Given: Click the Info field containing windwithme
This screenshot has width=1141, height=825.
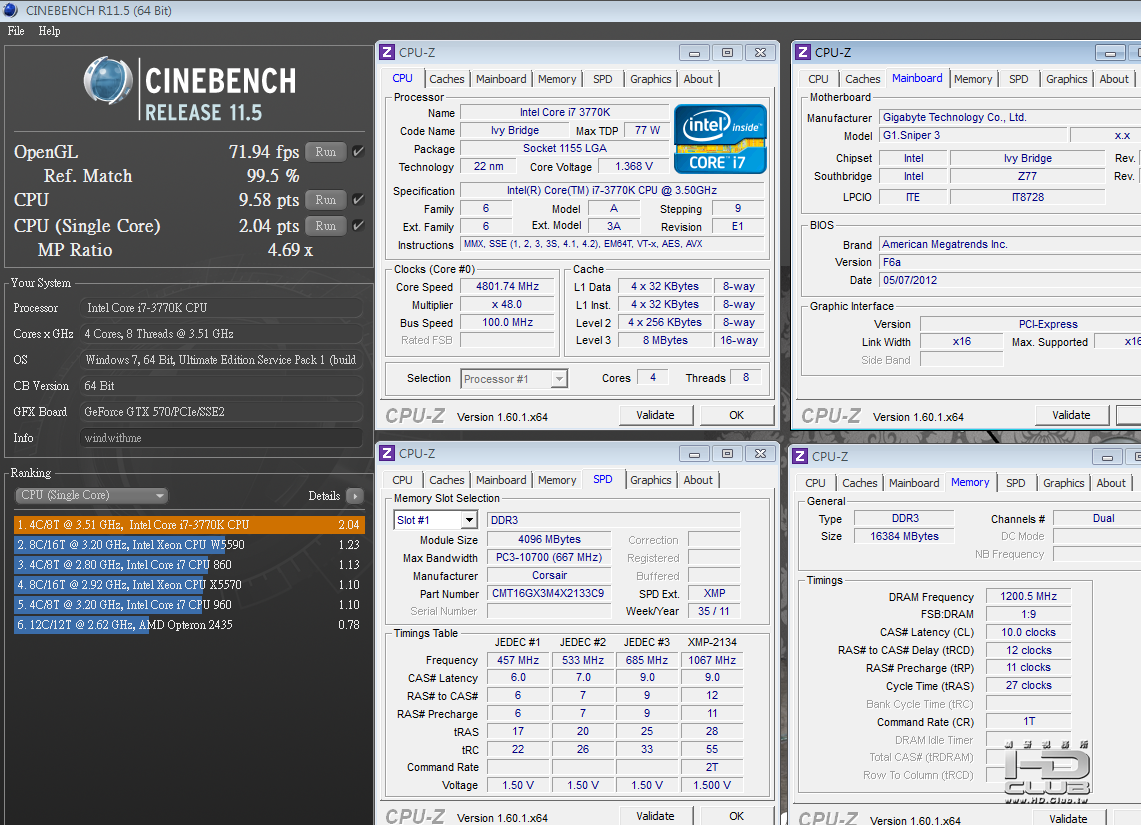Looking at the screenshot, I should point(221,438).
